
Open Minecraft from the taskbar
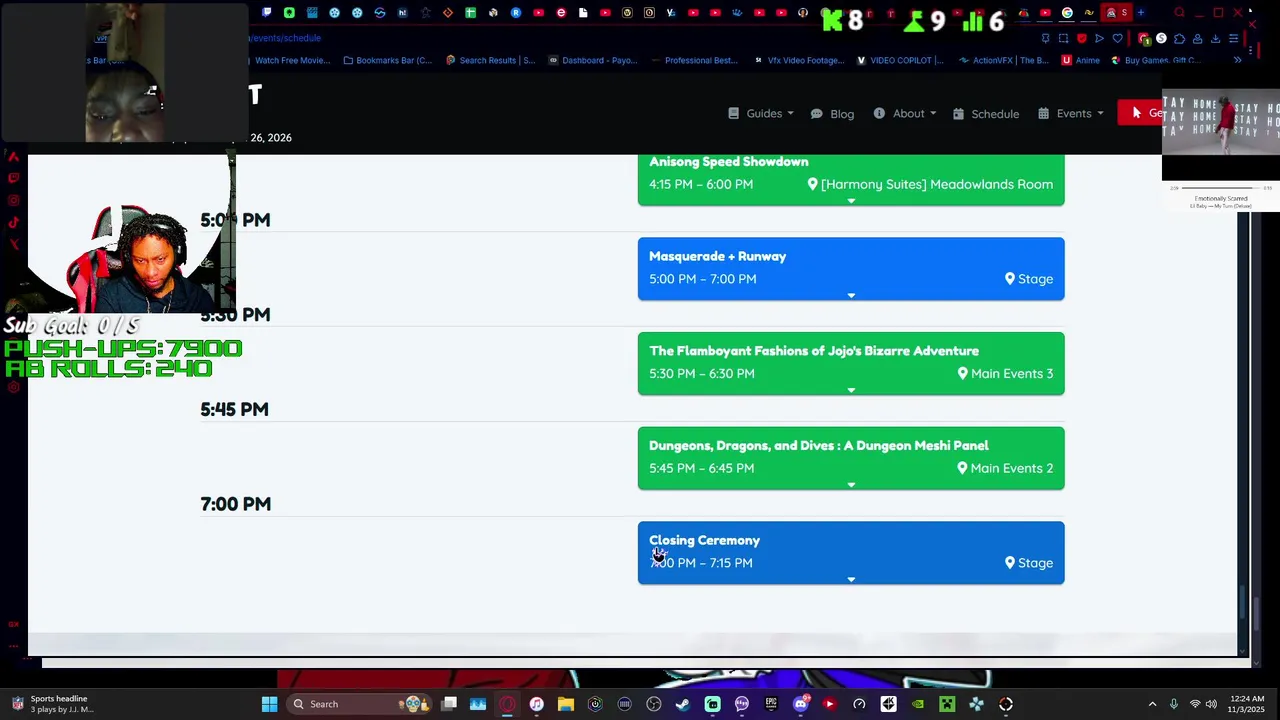click(x=947, y=704)
